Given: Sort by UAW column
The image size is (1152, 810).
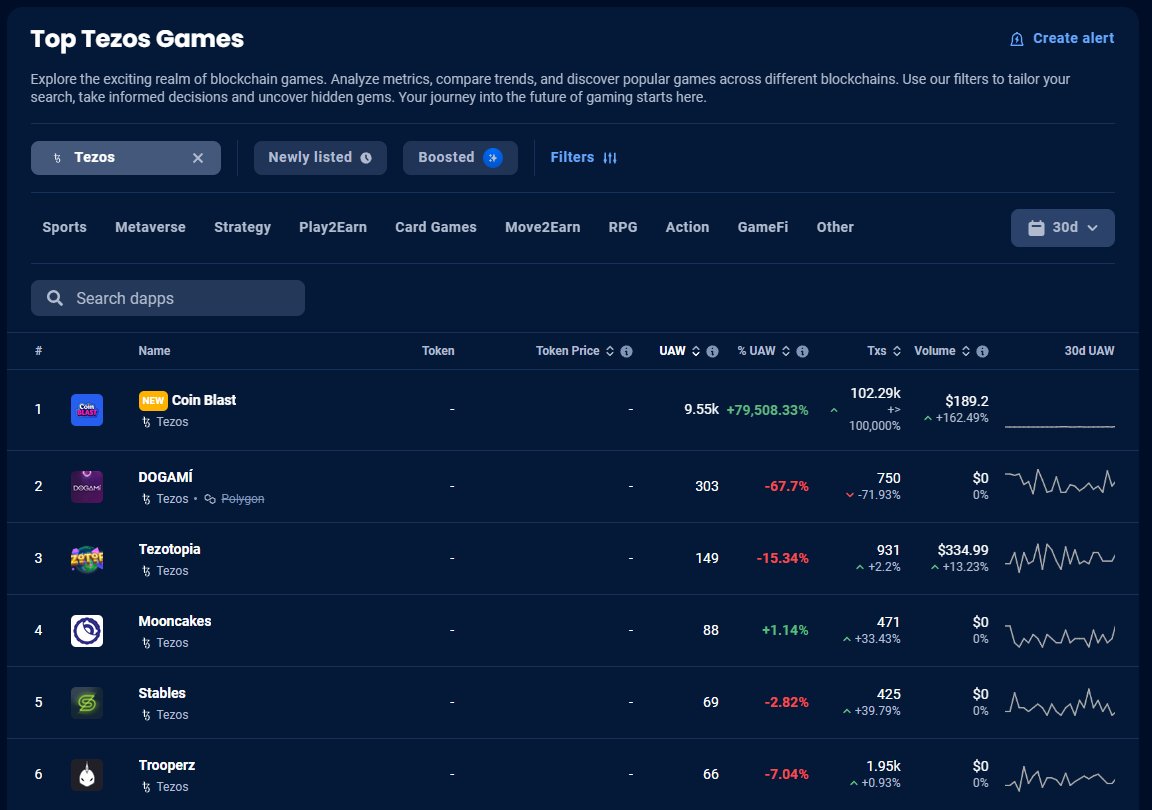Looking at the screenshot, I should (680, 351).
